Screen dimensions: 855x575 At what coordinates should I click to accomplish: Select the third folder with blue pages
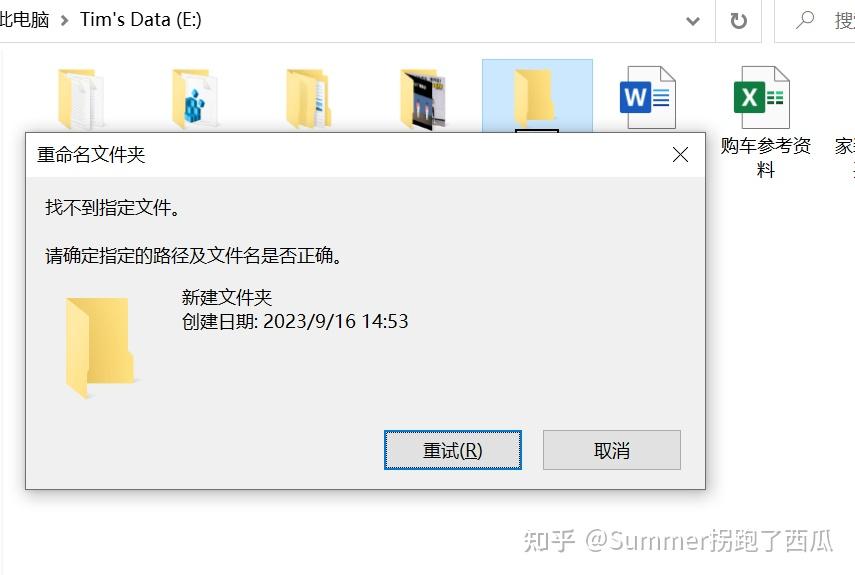tap(309, 98)
